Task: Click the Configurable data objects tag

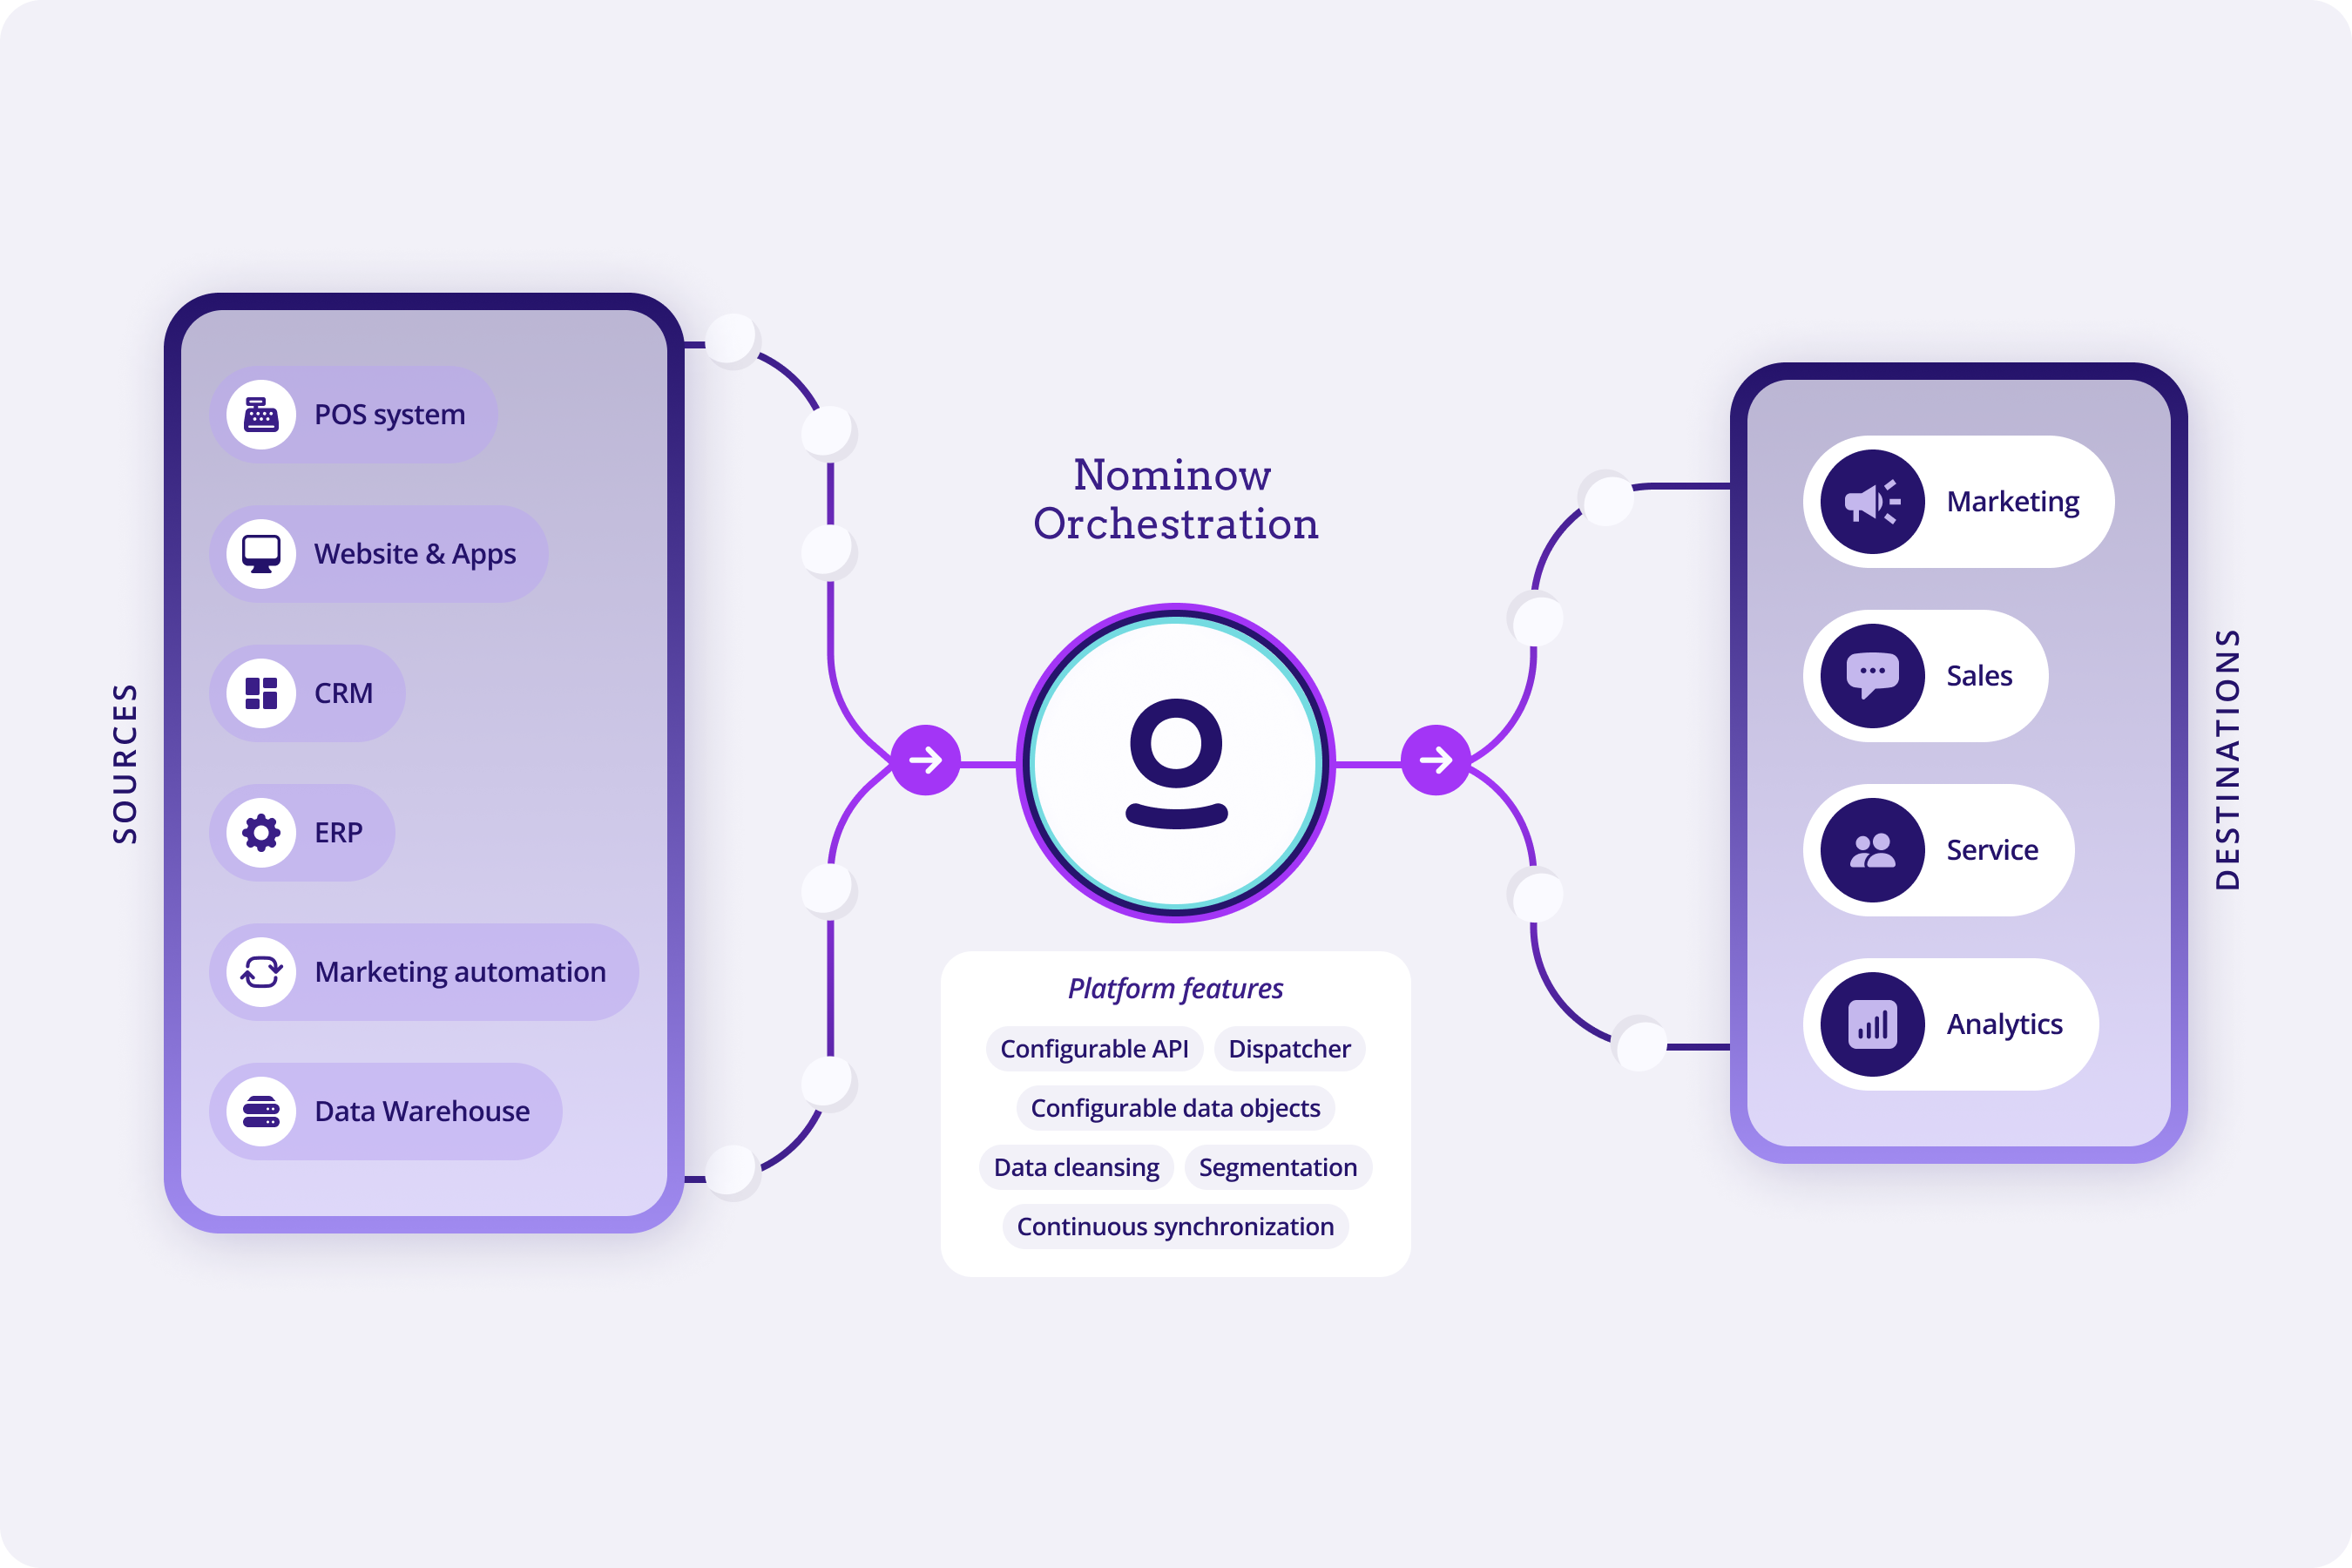Action: tap(1174, 1108)
